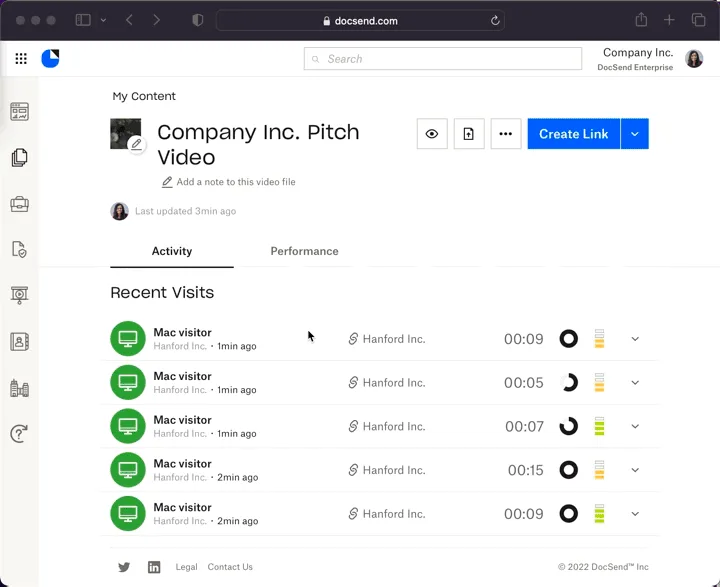Viewport: 720px width, 587px height.
Task: Toggle the Safari sidebar button
Action: point(83,20)
